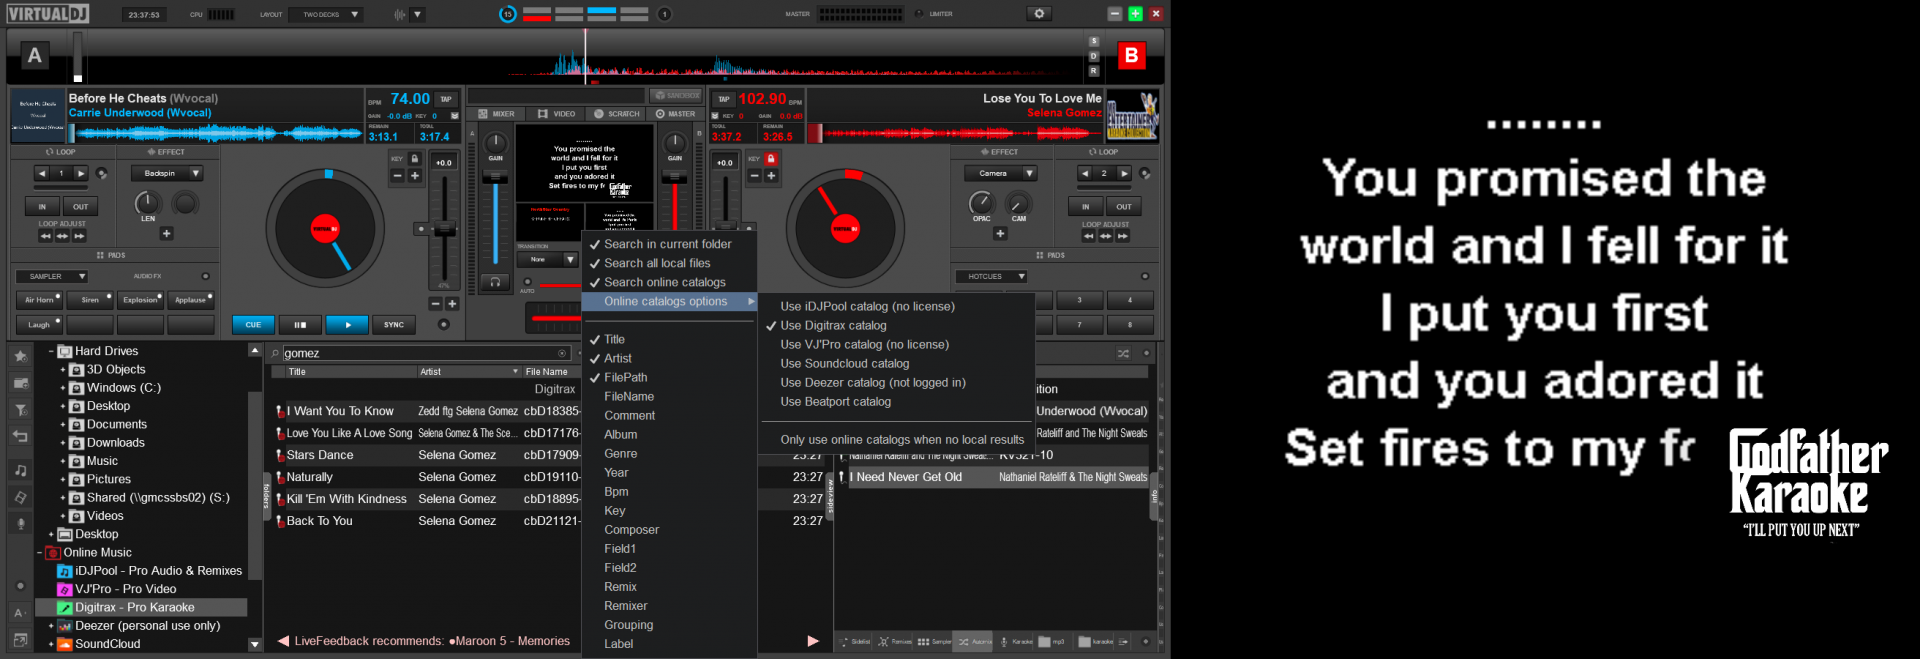
Task: Click the CUE button on deck A
Action: (x=253, y=324)
